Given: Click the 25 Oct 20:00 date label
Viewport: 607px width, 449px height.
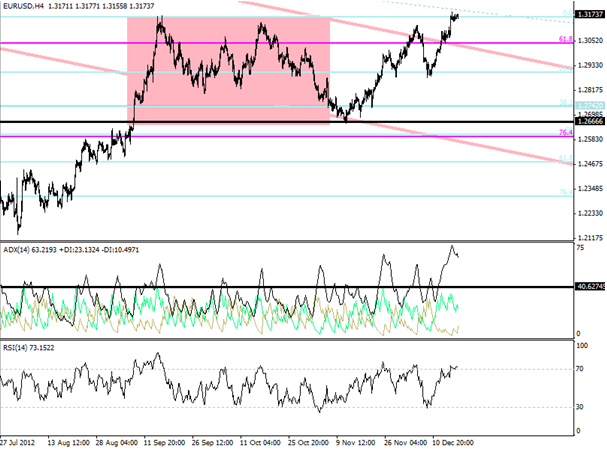Looking at the screenshot, I should tap(308, 442).
